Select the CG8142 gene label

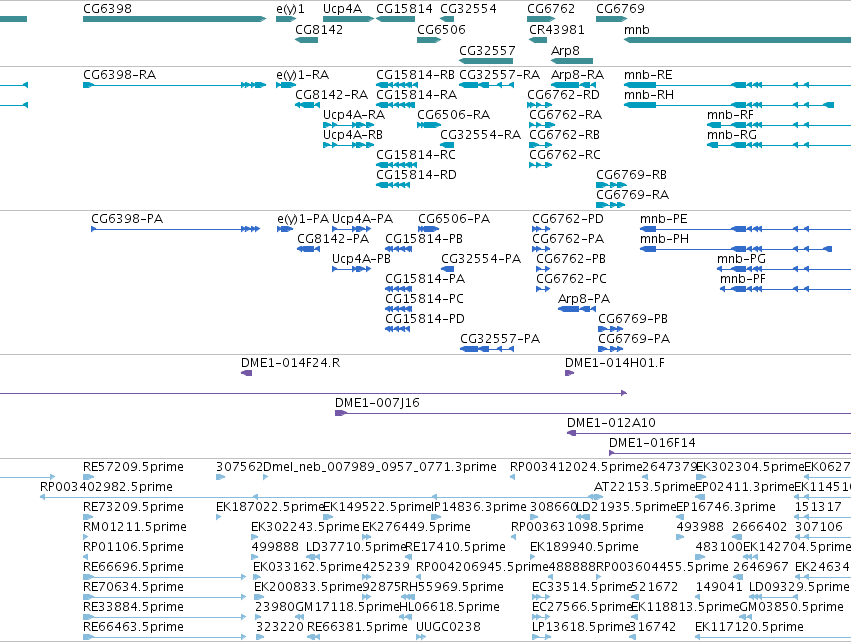[319, 29]
